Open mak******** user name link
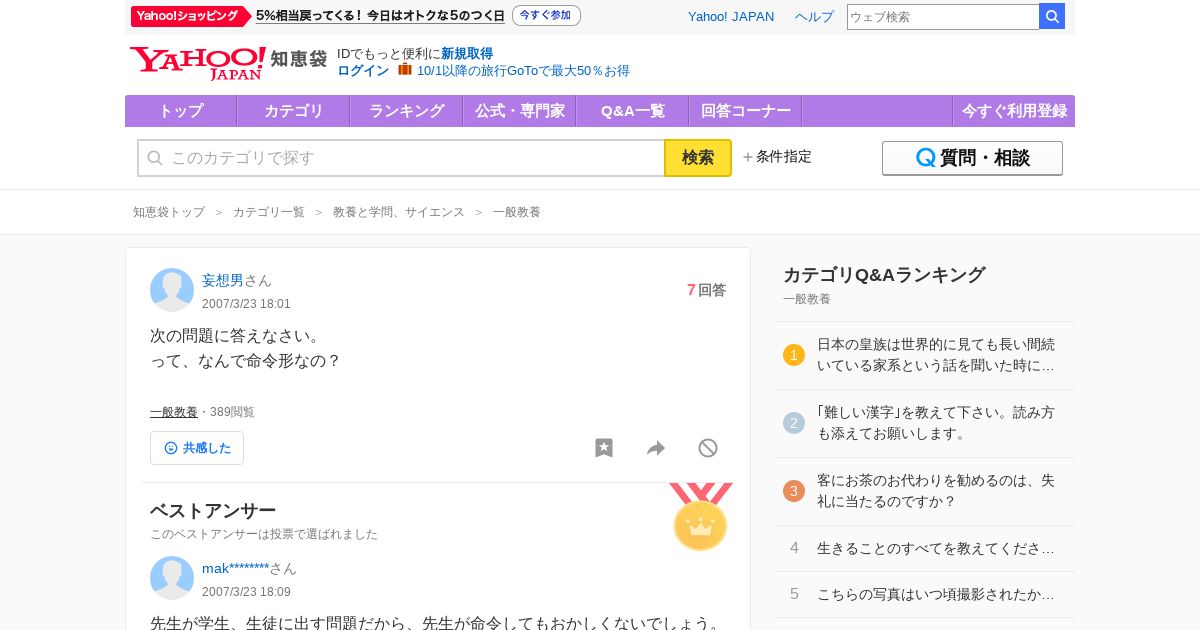This screenshot has height=630, width=1200. [x=235, y=569]
